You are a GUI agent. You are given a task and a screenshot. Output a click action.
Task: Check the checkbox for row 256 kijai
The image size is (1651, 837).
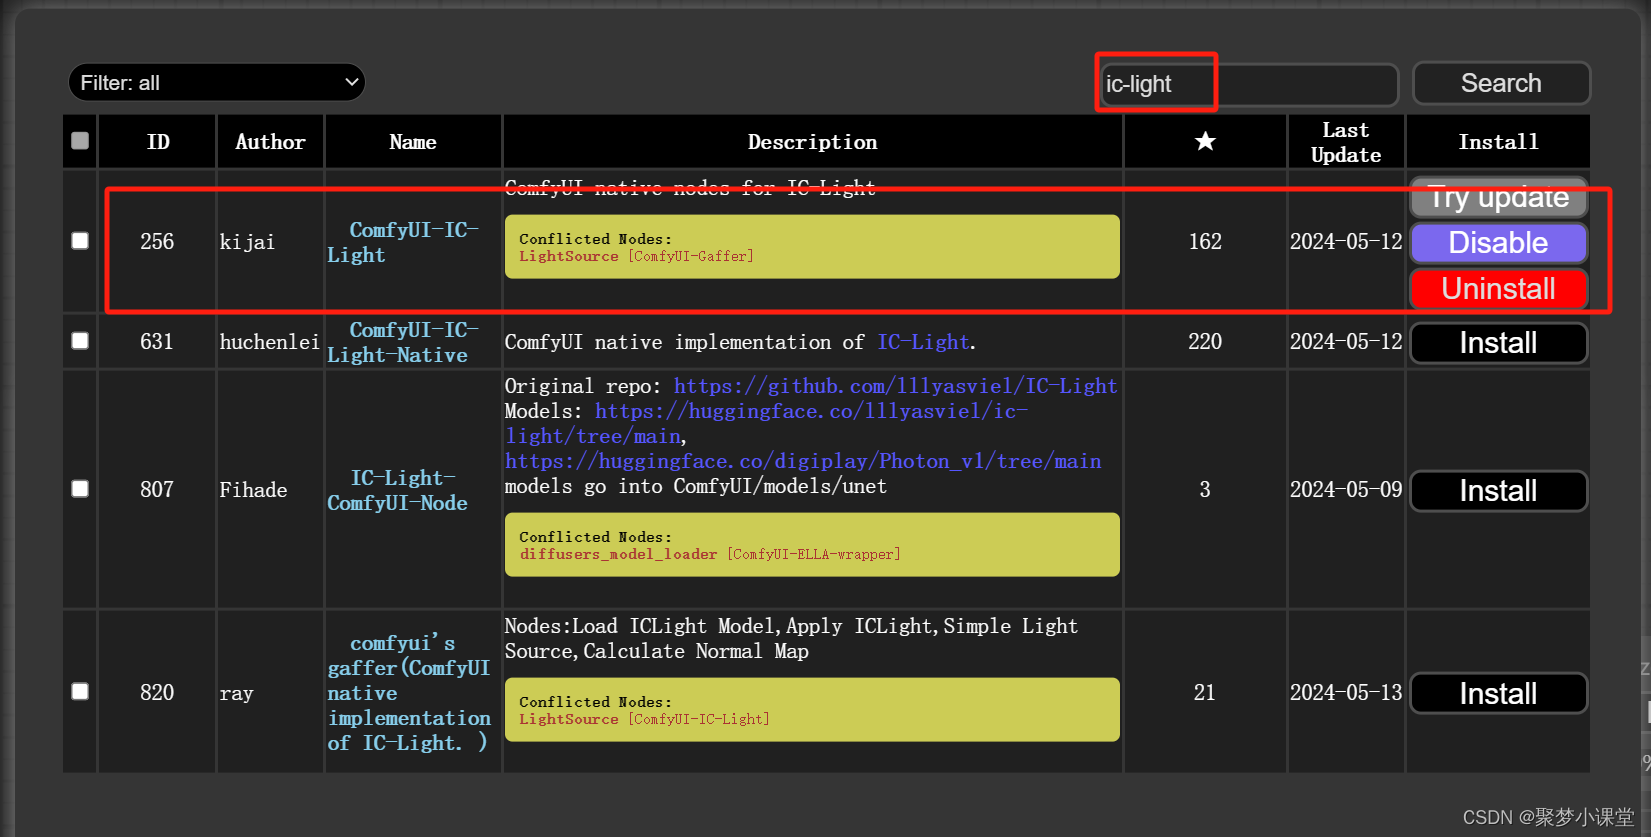coord(80,241)
